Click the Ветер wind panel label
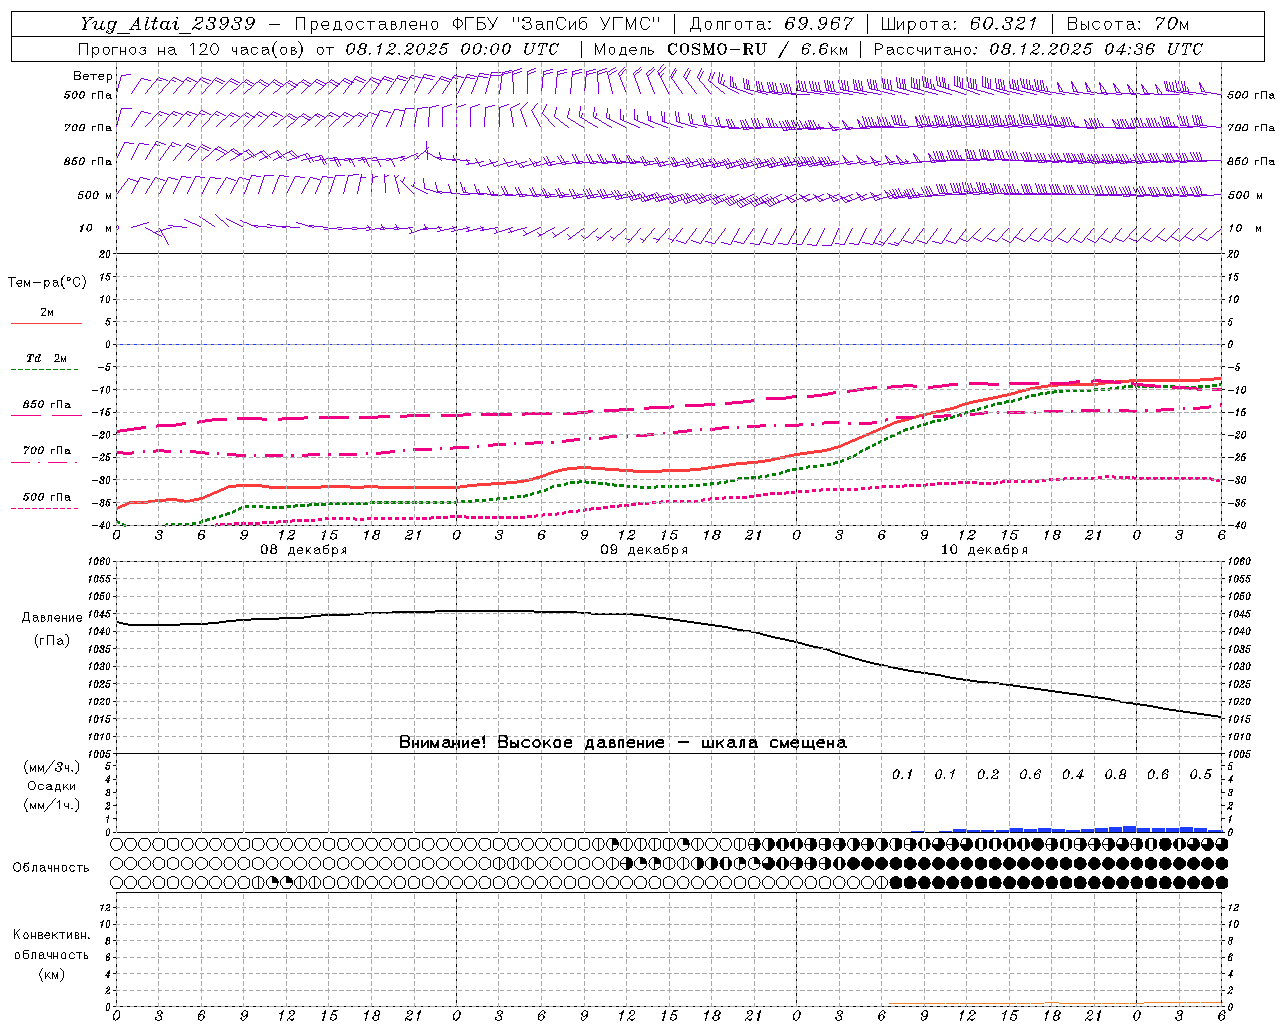1280x1024 pixels. click(x=92, y=76)
